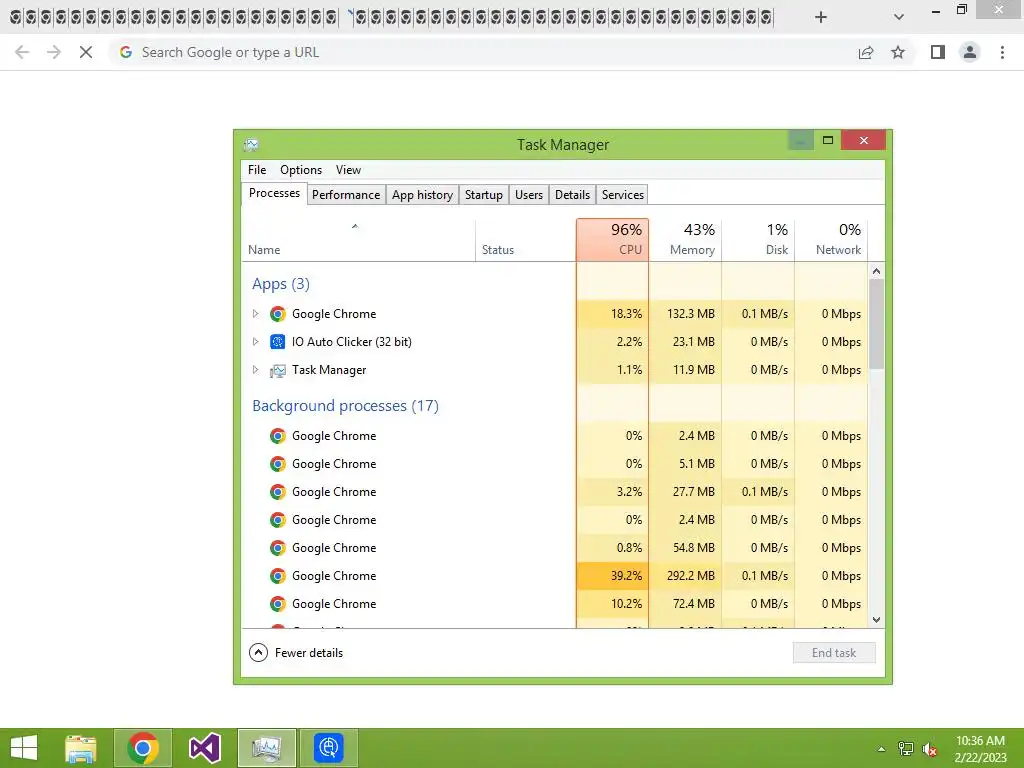The image size is (1024, 768).
Task: Switch to the Services tab
Action: [622, 195]
